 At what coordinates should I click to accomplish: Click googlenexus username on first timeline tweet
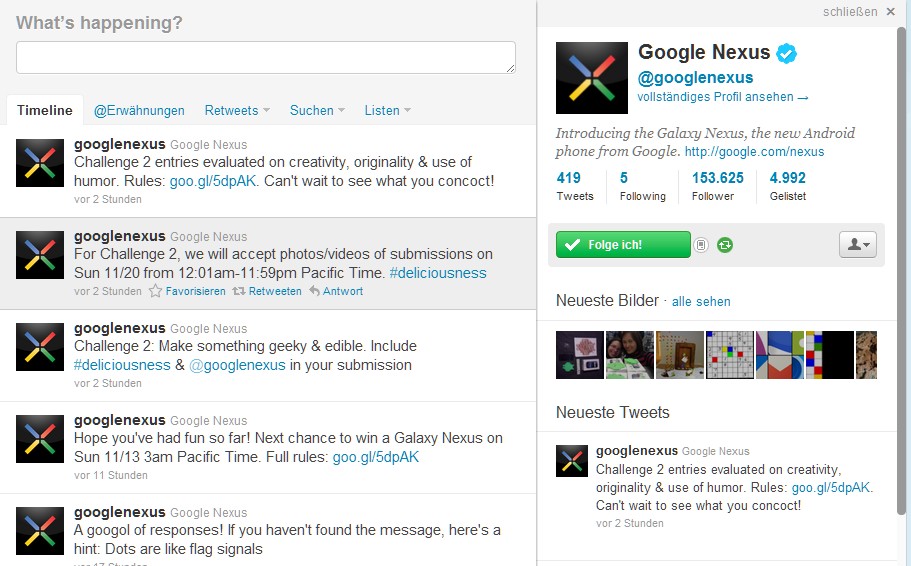tap(120, 144)
